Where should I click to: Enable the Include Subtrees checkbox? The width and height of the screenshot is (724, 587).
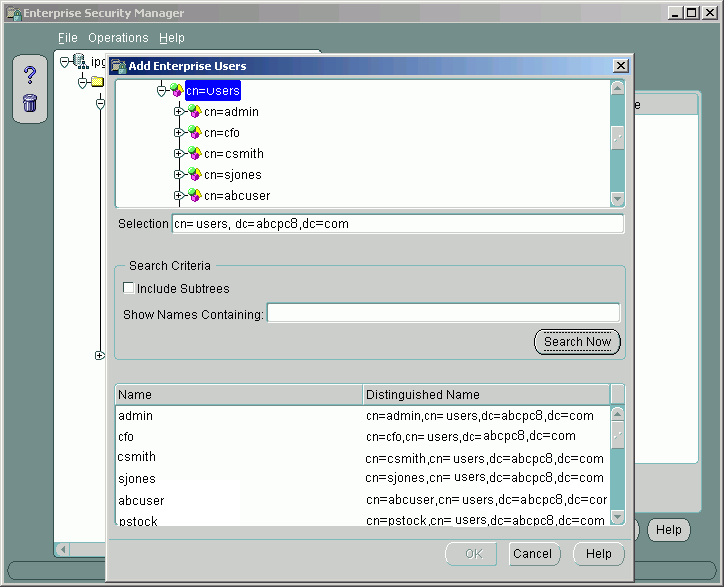[x=128, y=288]
